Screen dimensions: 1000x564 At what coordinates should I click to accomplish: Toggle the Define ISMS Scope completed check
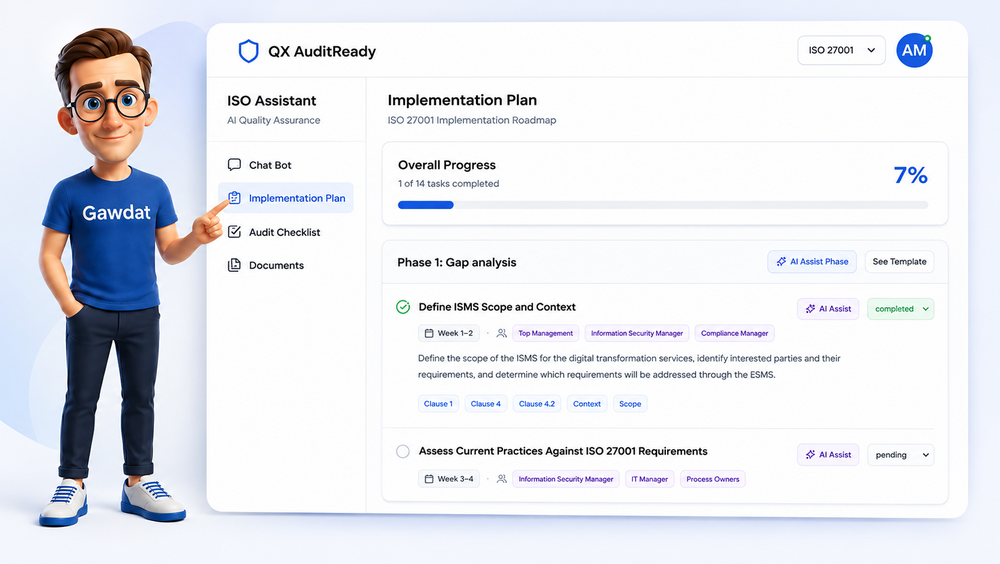403,307
